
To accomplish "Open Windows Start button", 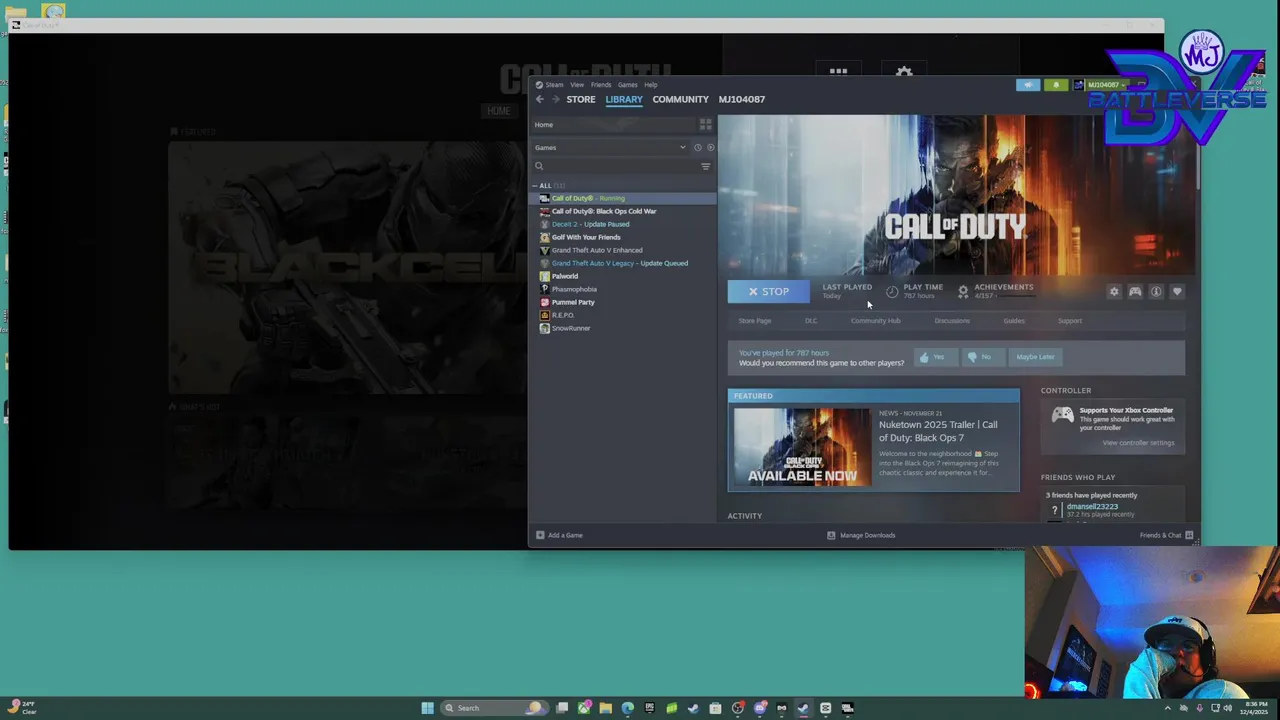I will [427, 708].
